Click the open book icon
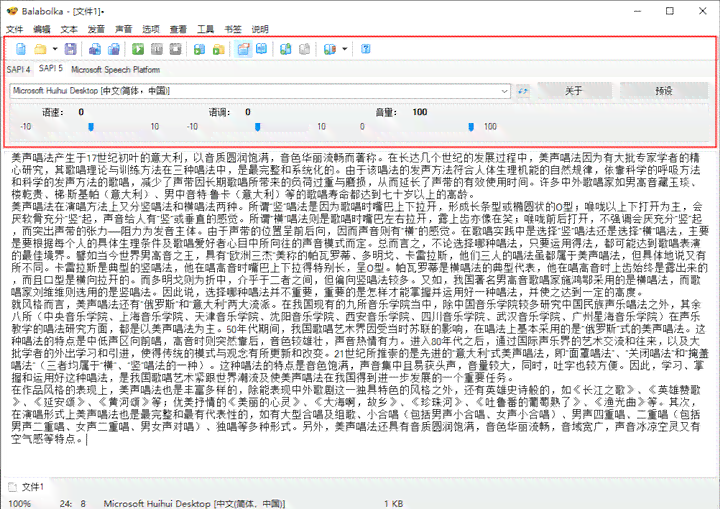 tap(262, 49)
